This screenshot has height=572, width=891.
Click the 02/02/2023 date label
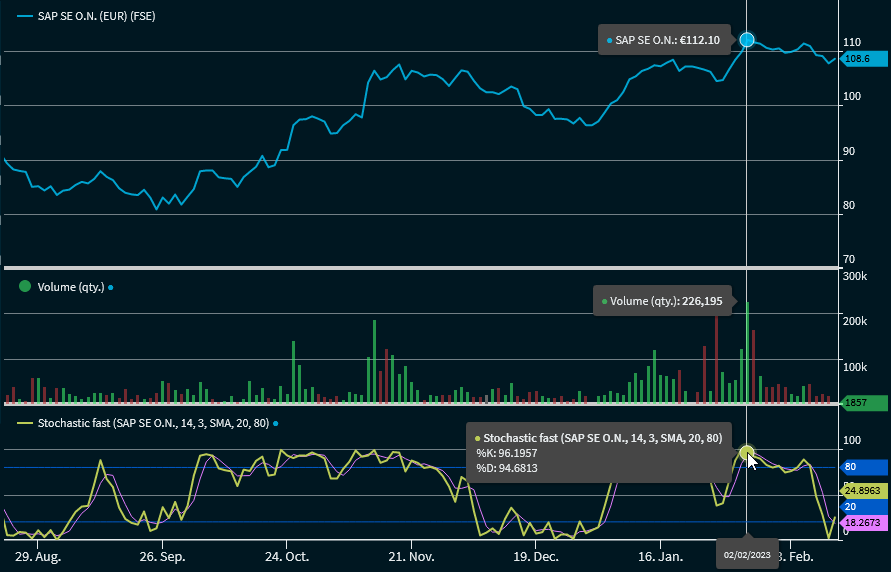[746, 555]
